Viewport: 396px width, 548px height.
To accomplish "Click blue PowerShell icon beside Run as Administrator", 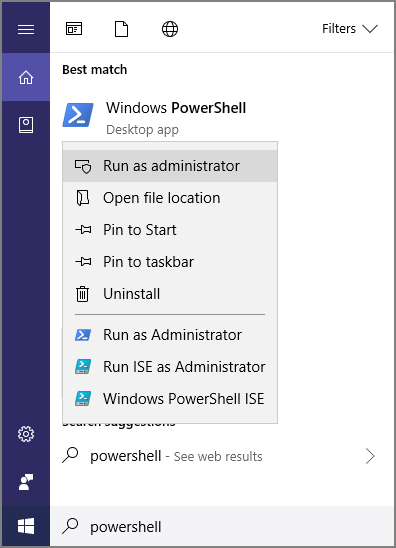I will click(x=83, y=335).
